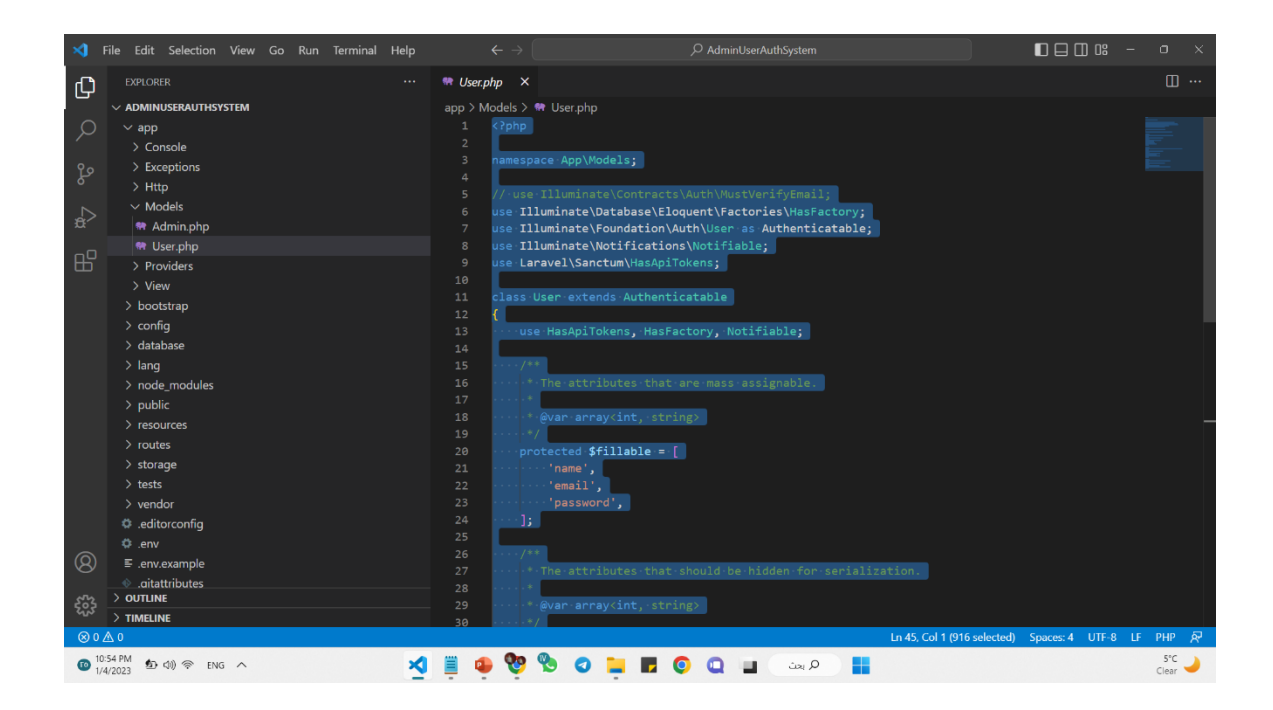
Task: Expand the Http folder
Action: point(156,187)
